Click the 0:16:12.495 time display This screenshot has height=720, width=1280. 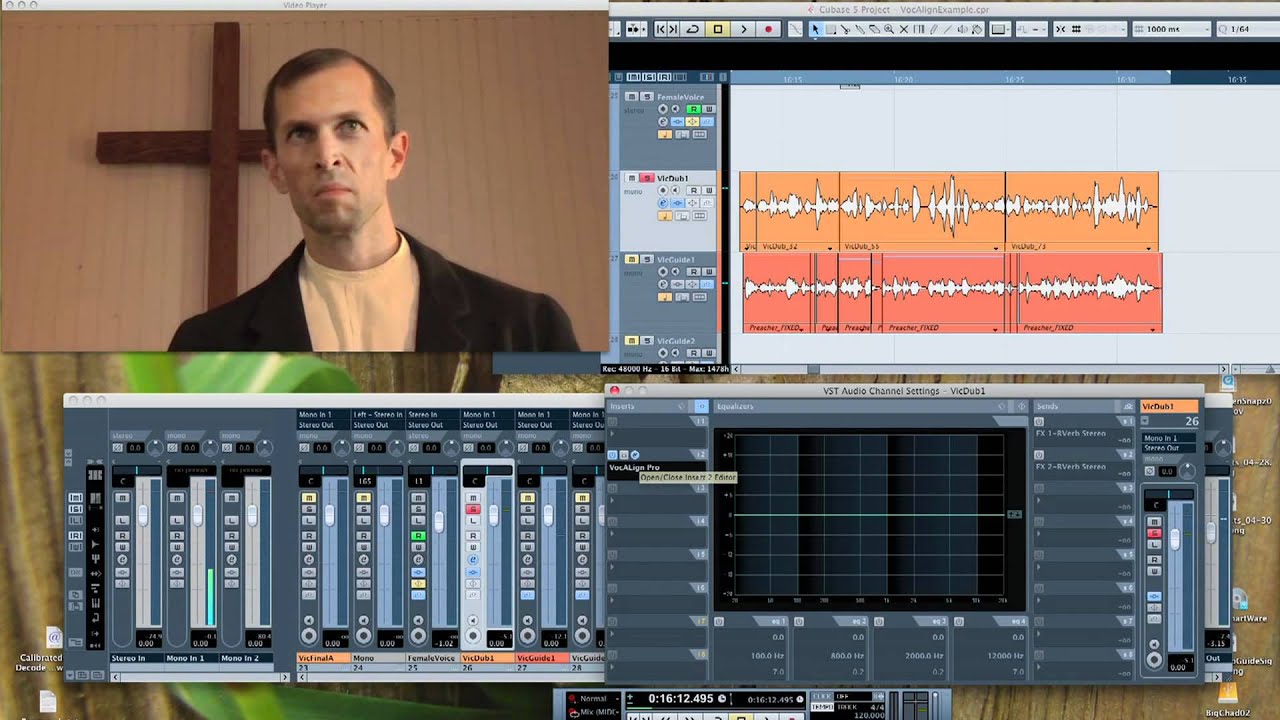click(681, 699)
